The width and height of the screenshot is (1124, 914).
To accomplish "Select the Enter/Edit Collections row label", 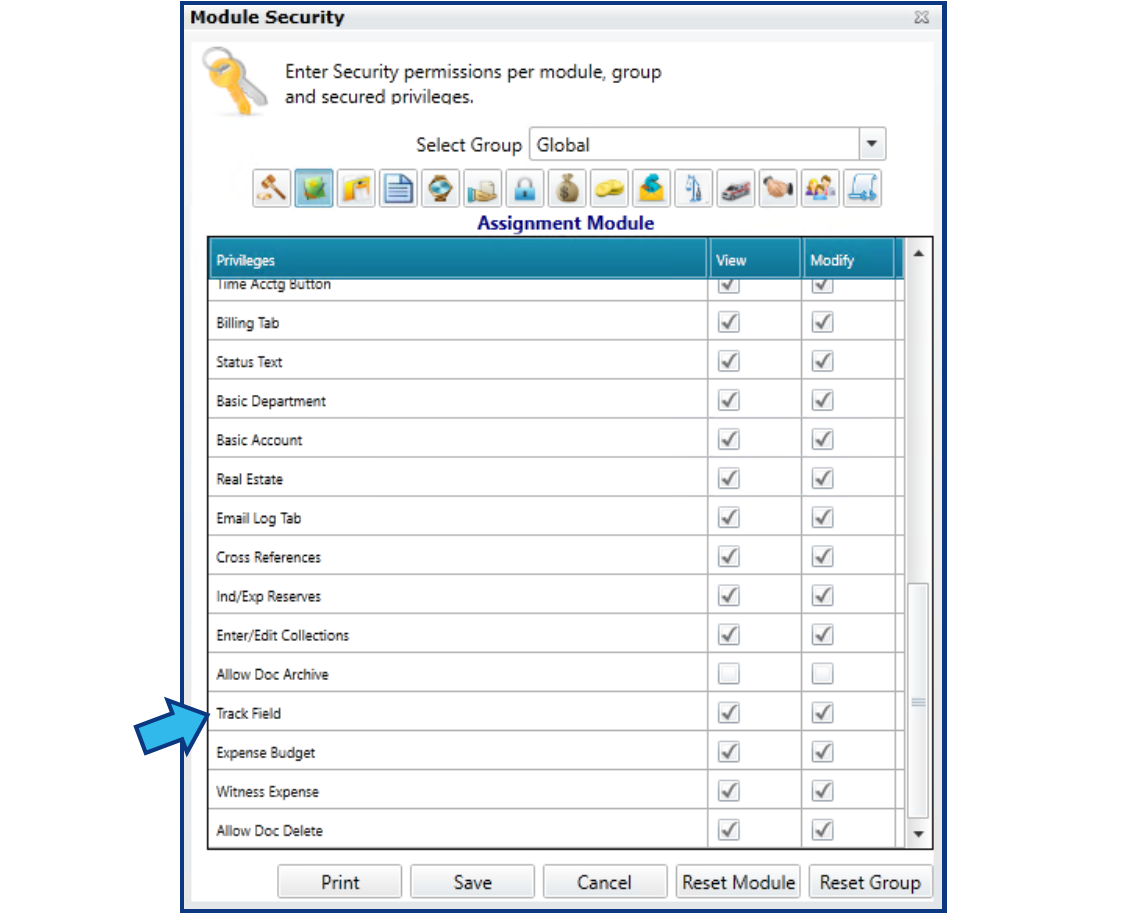I will pos(282,636).
